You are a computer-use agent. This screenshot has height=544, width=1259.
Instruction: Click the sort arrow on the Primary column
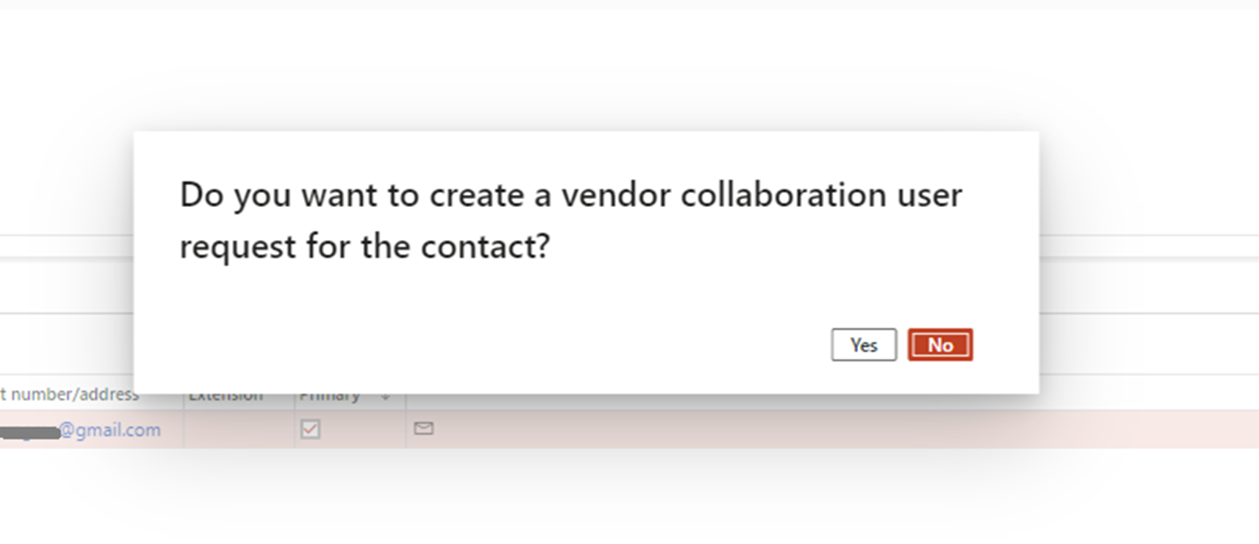click(x=386, y=397)
